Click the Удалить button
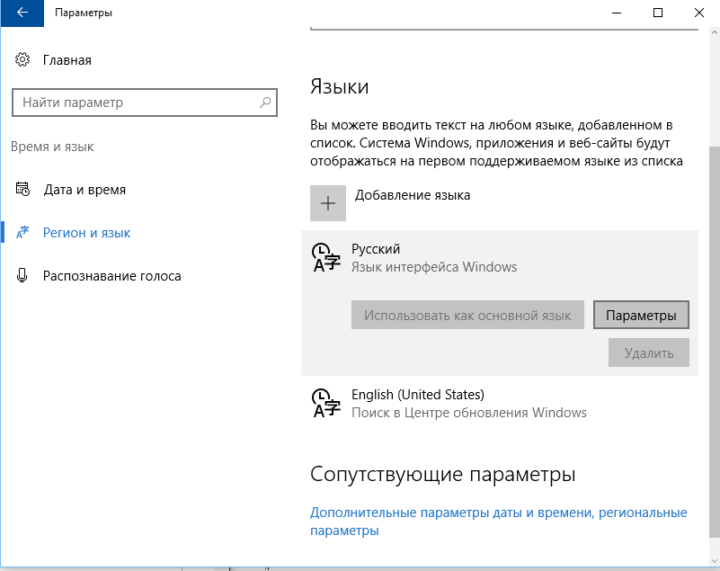Screen dimensions: 720x571 tap(649, 353)
